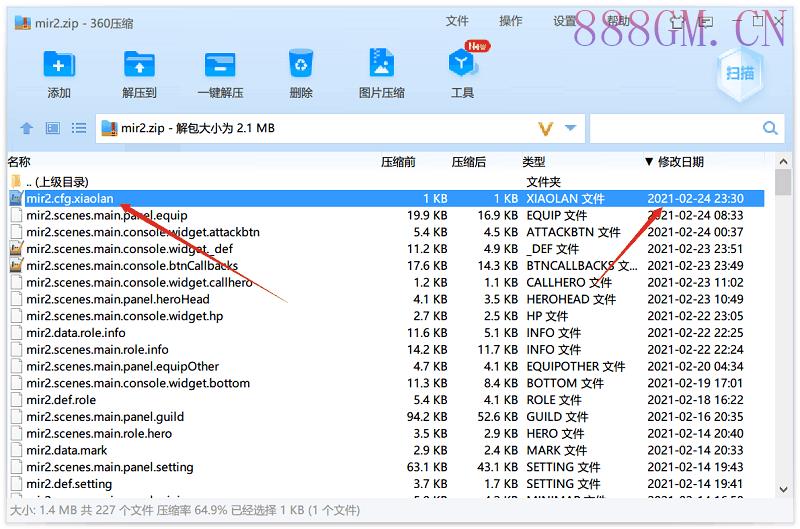Viewport: 800px width, 529px height.
Task: Click the 解压到 (Extract to) icon
Action: point(139,64)
